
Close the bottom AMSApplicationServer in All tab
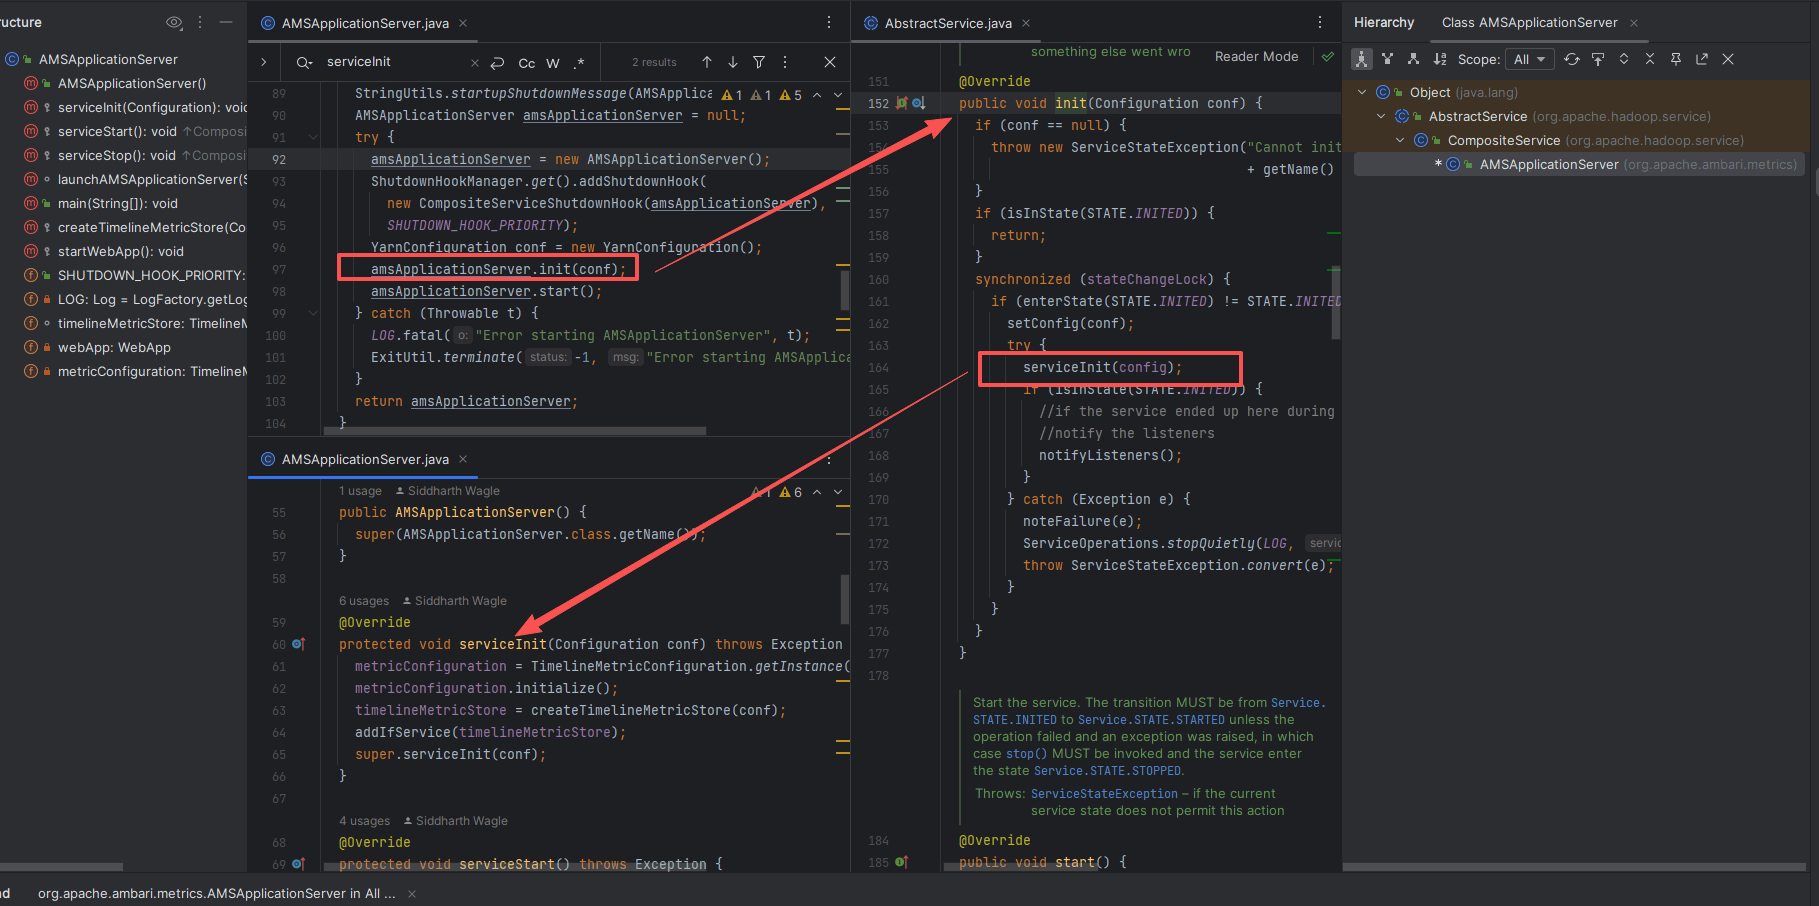pos(412,894)
